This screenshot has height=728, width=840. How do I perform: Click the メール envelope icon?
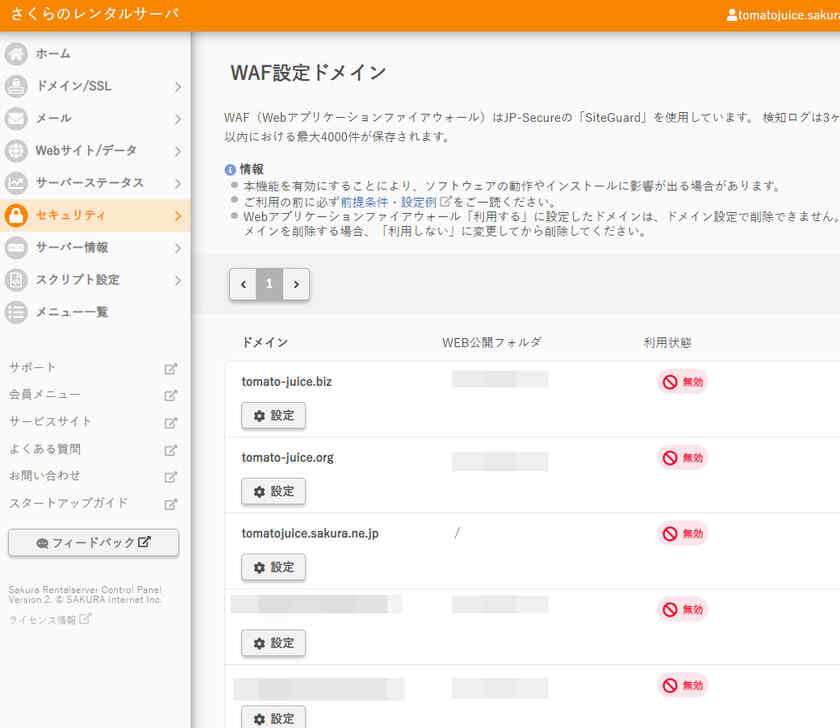(16, 118)
